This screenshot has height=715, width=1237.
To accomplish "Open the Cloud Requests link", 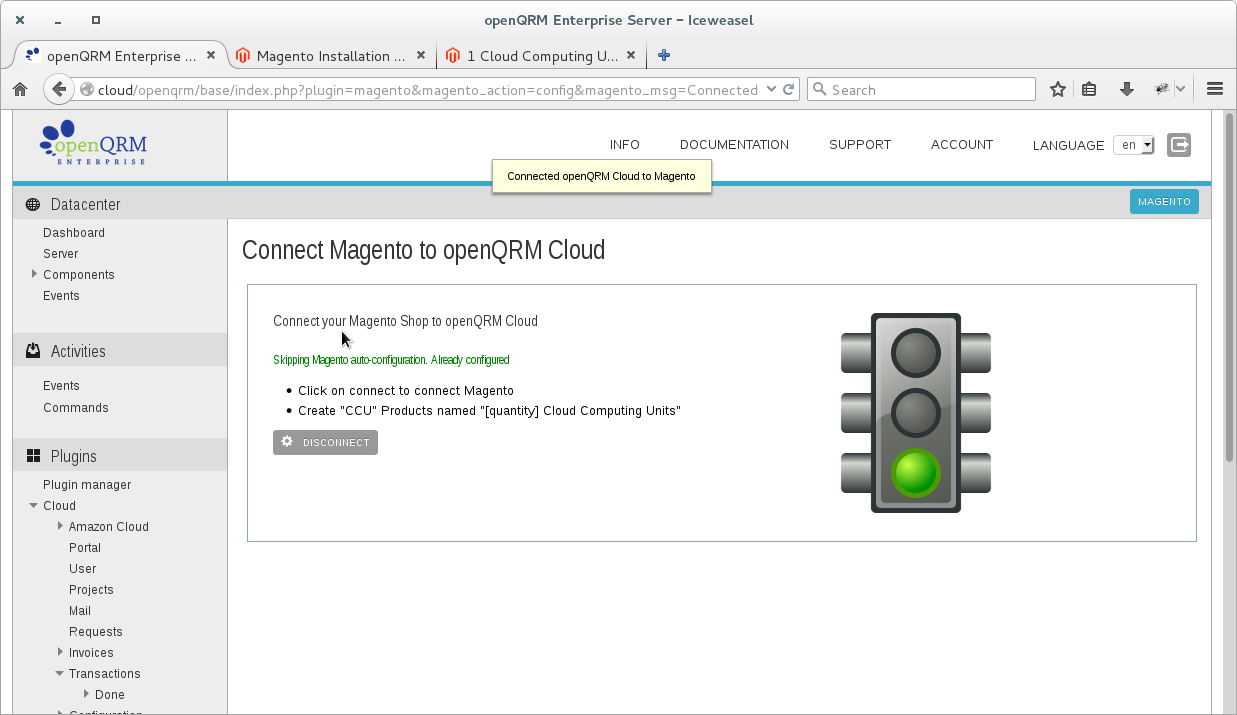I will click(x=96, y=632).
